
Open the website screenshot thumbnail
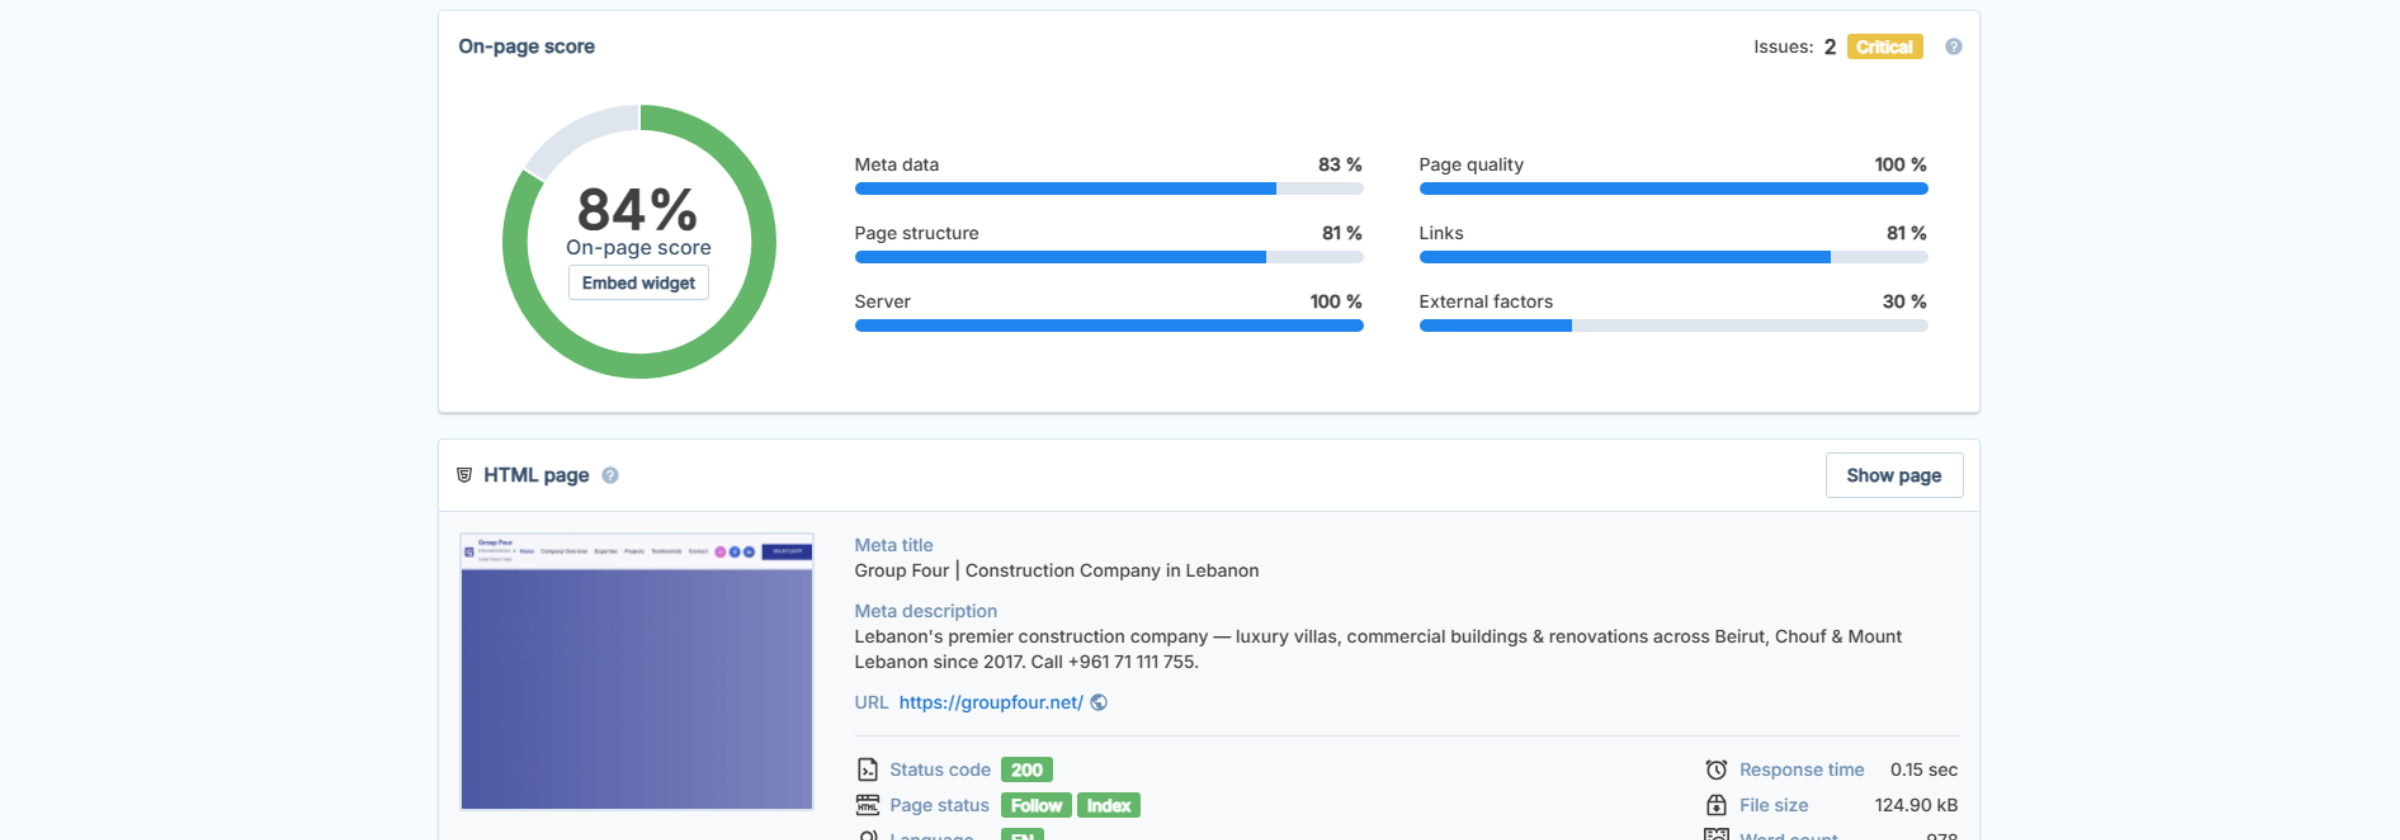(637, 671)
